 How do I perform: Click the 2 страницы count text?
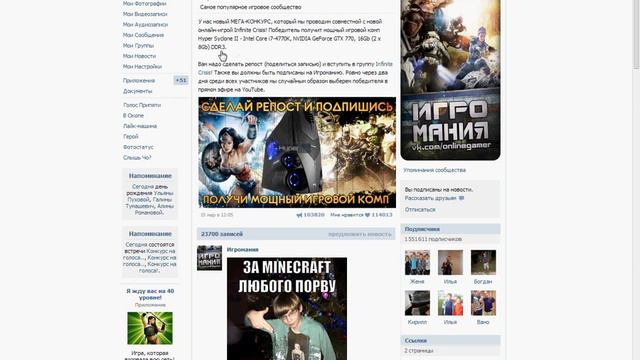coord(419,351)
